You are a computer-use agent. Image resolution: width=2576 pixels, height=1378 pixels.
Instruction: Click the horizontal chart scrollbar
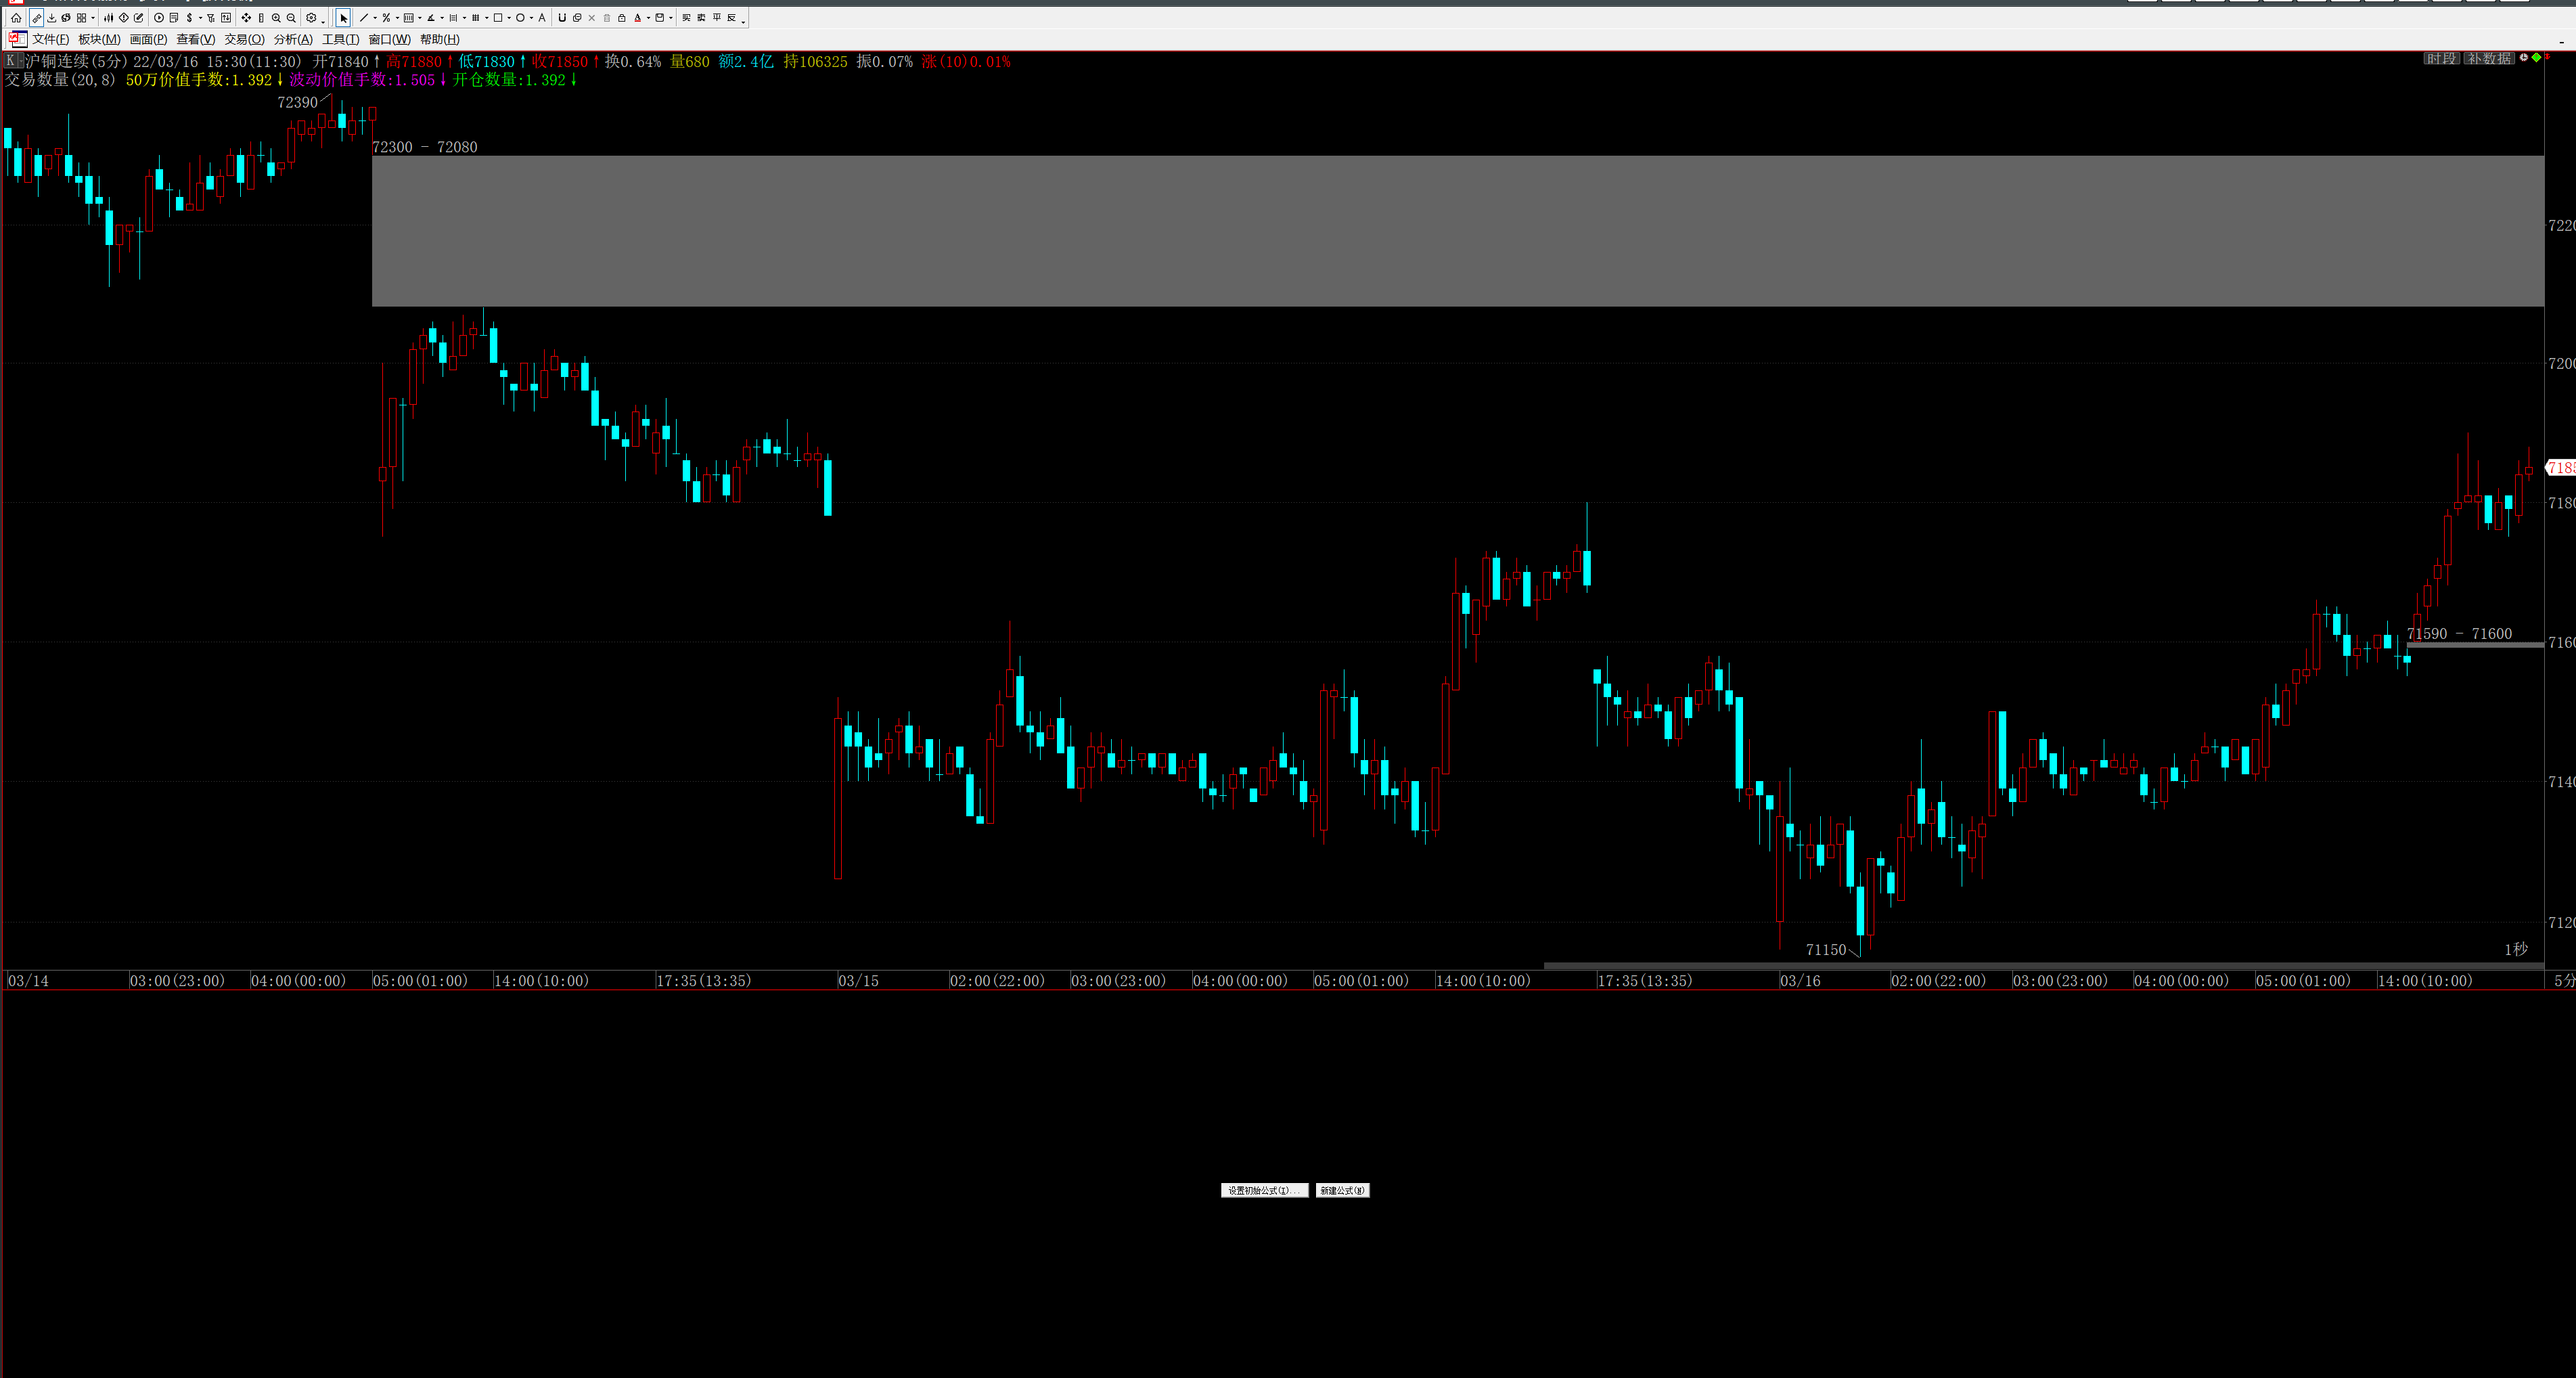coord(2043,965)
